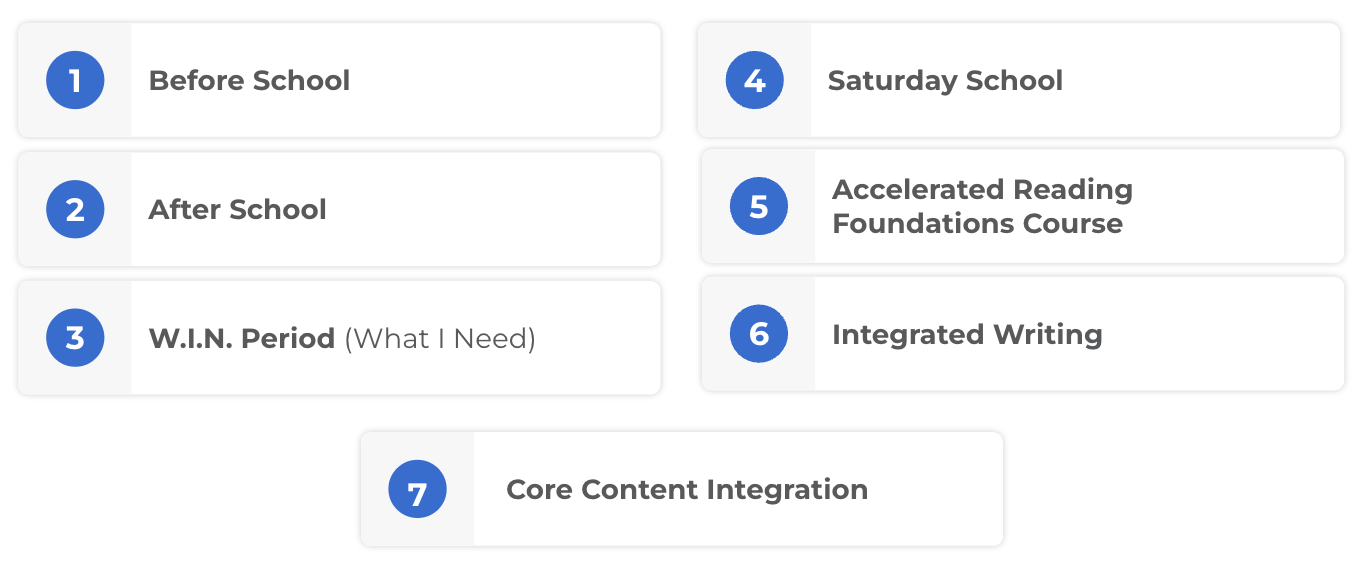Select the Before School label

[249, 80]
